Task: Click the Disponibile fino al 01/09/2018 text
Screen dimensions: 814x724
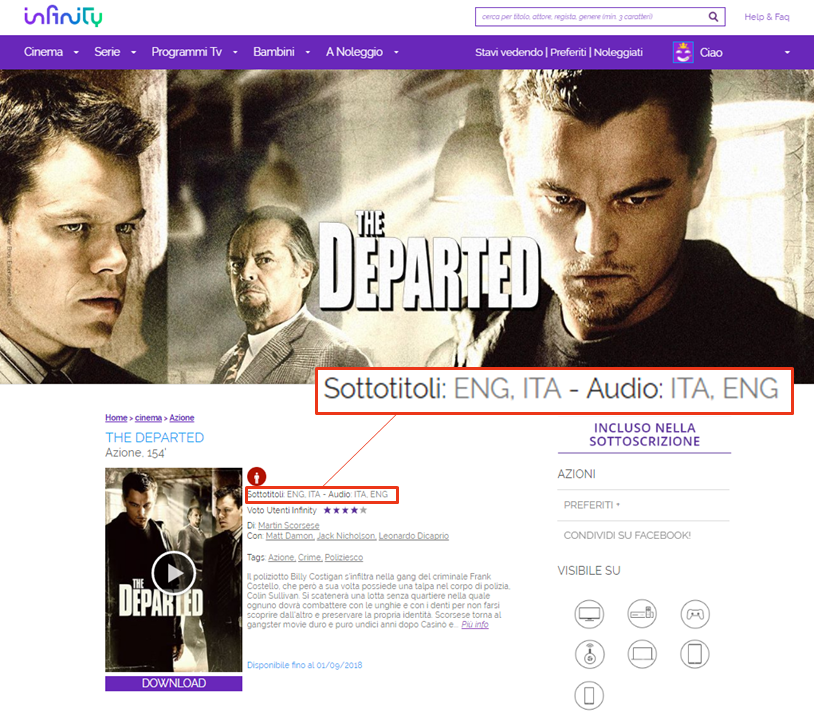Action: 305,665
